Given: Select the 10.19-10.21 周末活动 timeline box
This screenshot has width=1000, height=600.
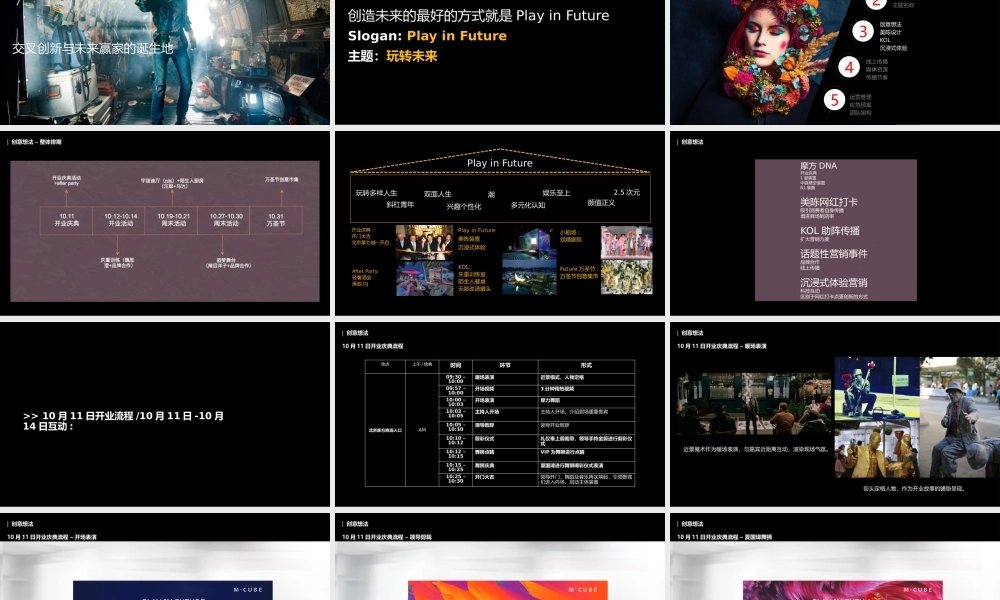Looking at the screenshot, I should coord(172,219).
